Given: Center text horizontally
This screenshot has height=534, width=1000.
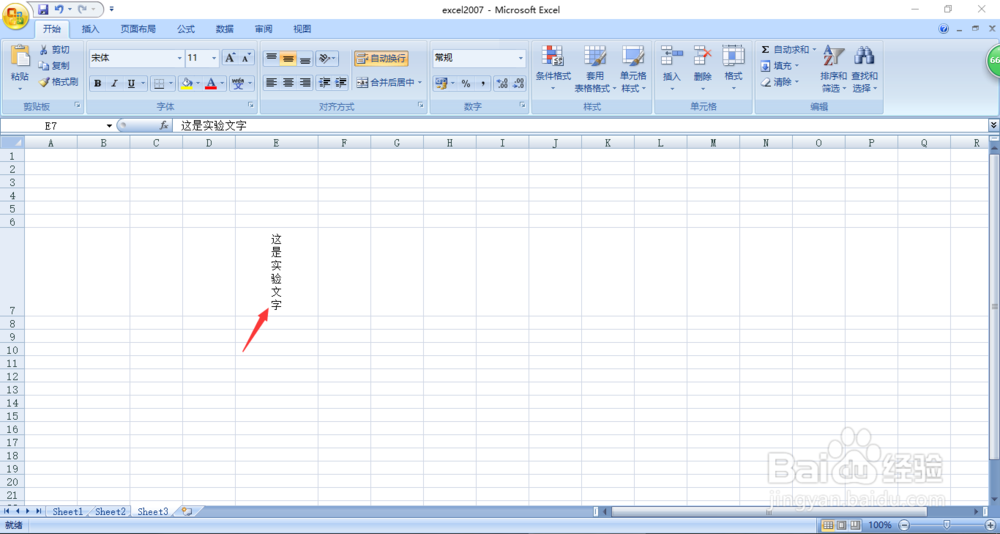Looking at the screenshot, I should [x=288, y=82].
